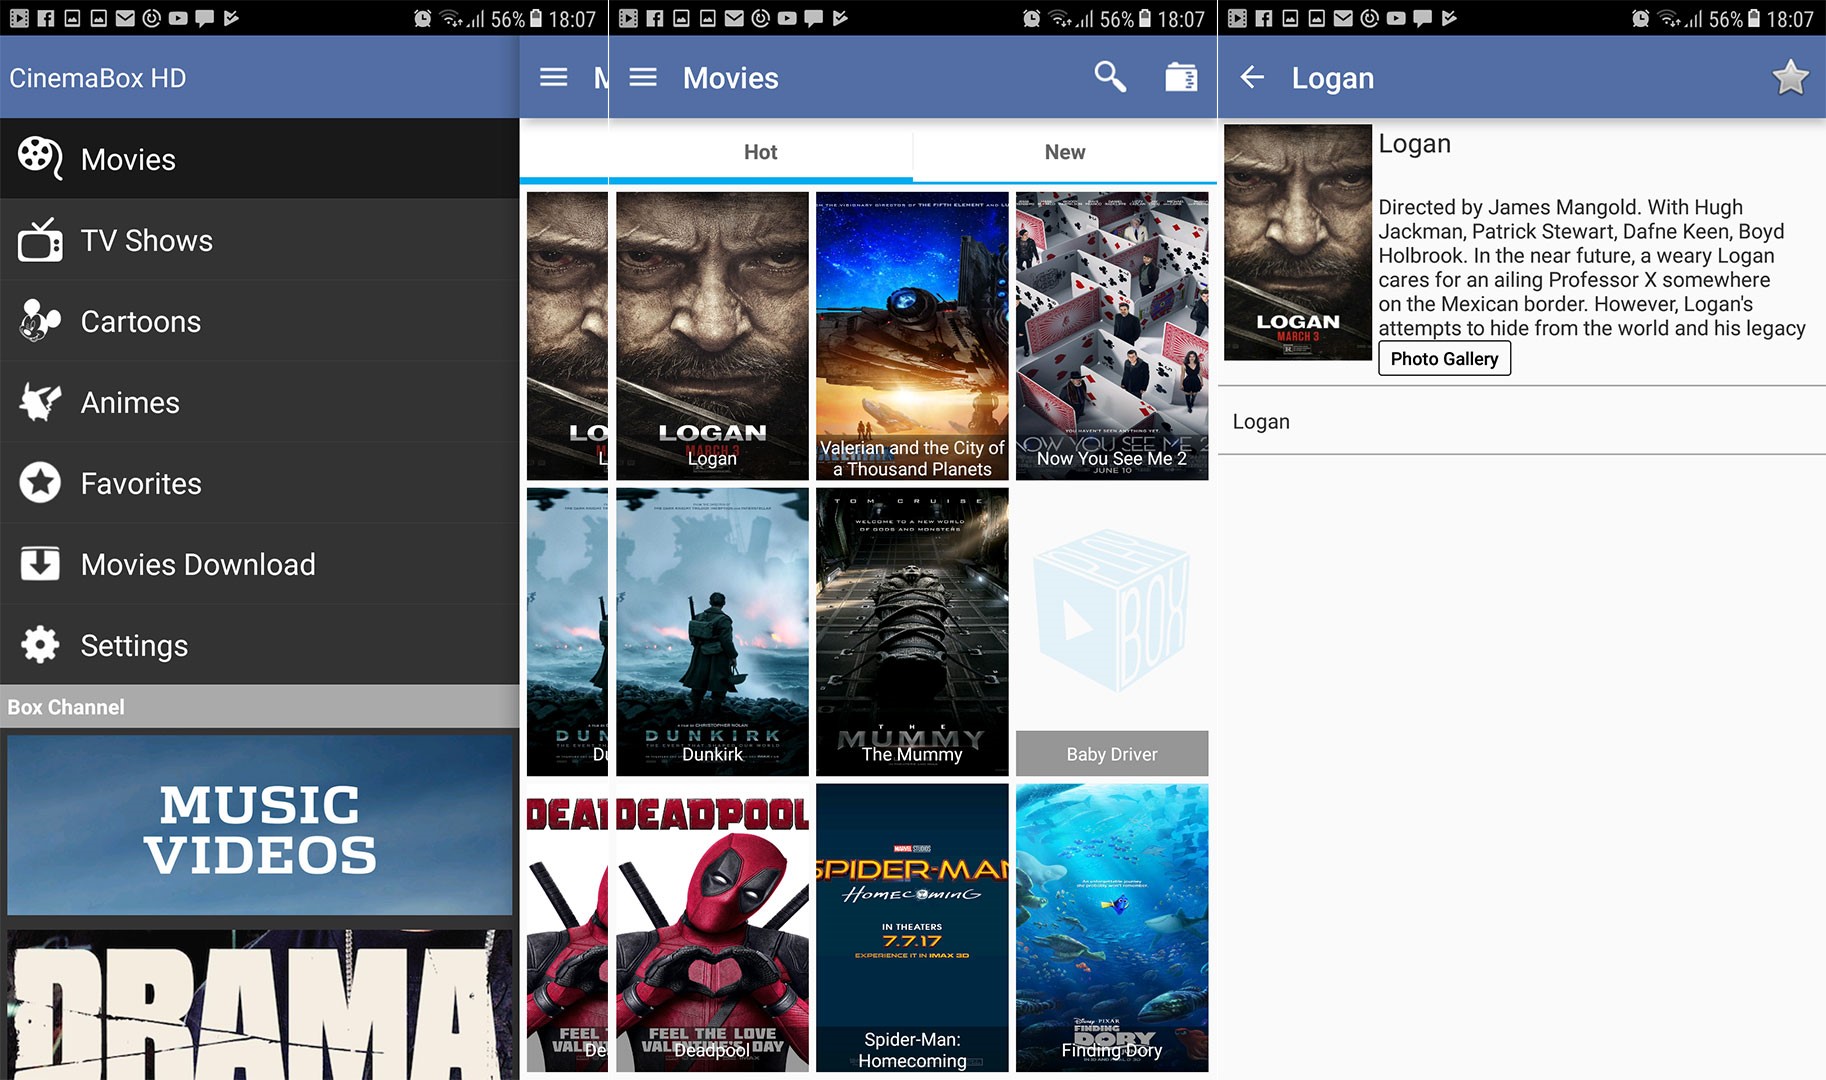Switch to the Hot tab

click(x=760, y=152)
